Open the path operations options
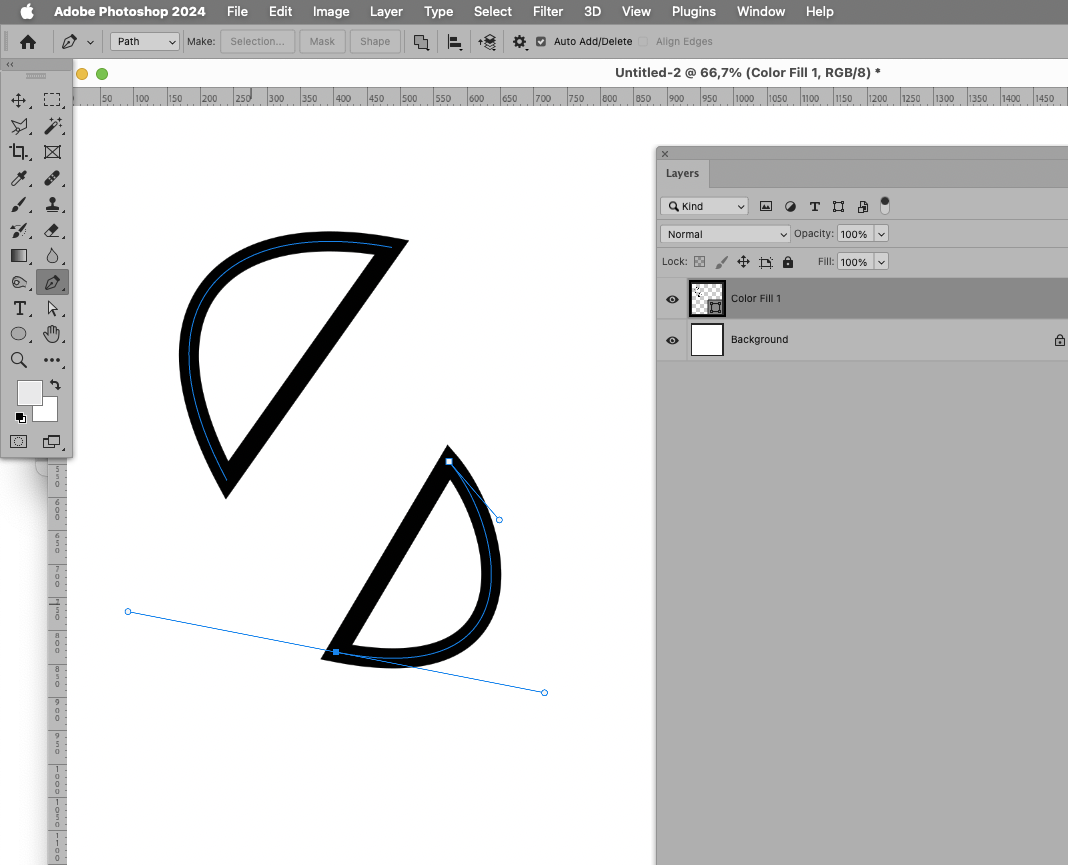 tap(421, 41)
